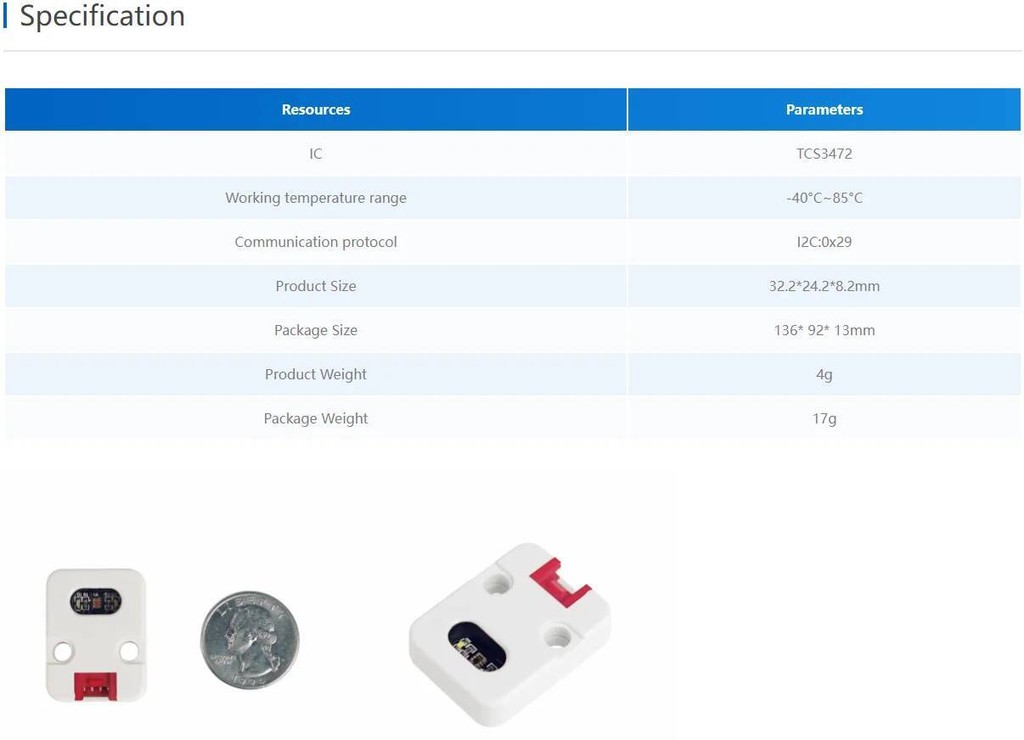Click the -40°C~85°C temperature value
The height and width of the screenshot is (740, 1024).
pos(824,198)
